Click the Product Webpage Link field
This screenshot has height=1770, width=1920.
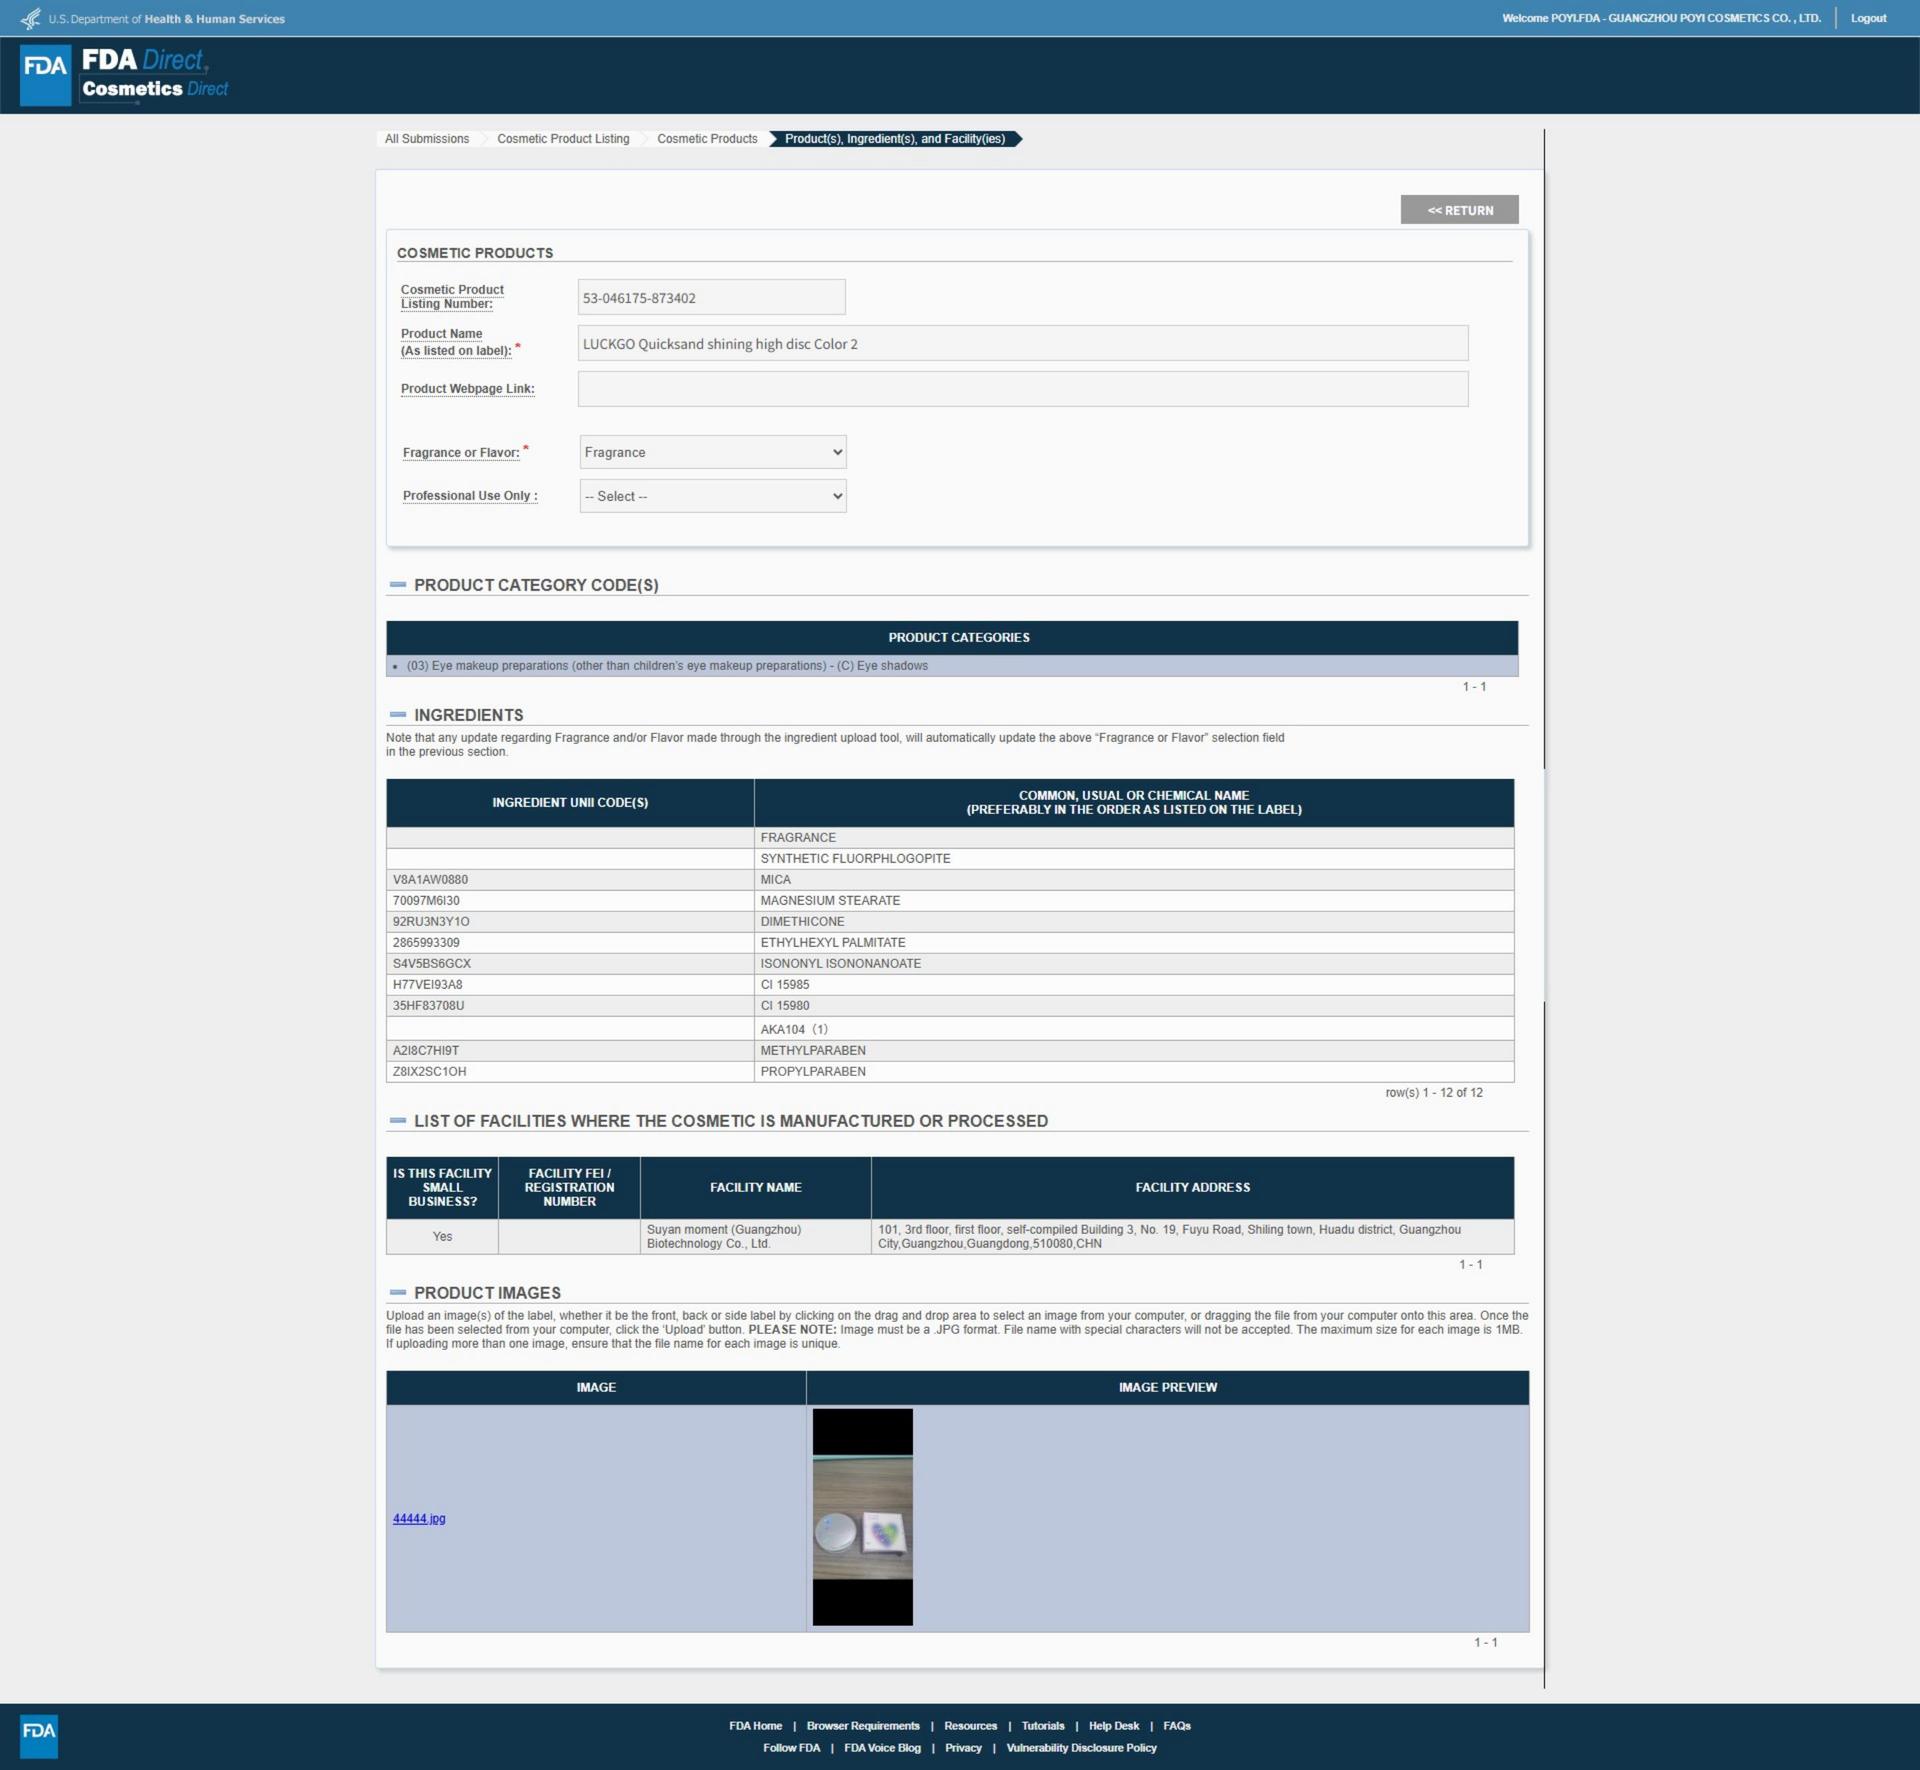[x=1022, y=389]
